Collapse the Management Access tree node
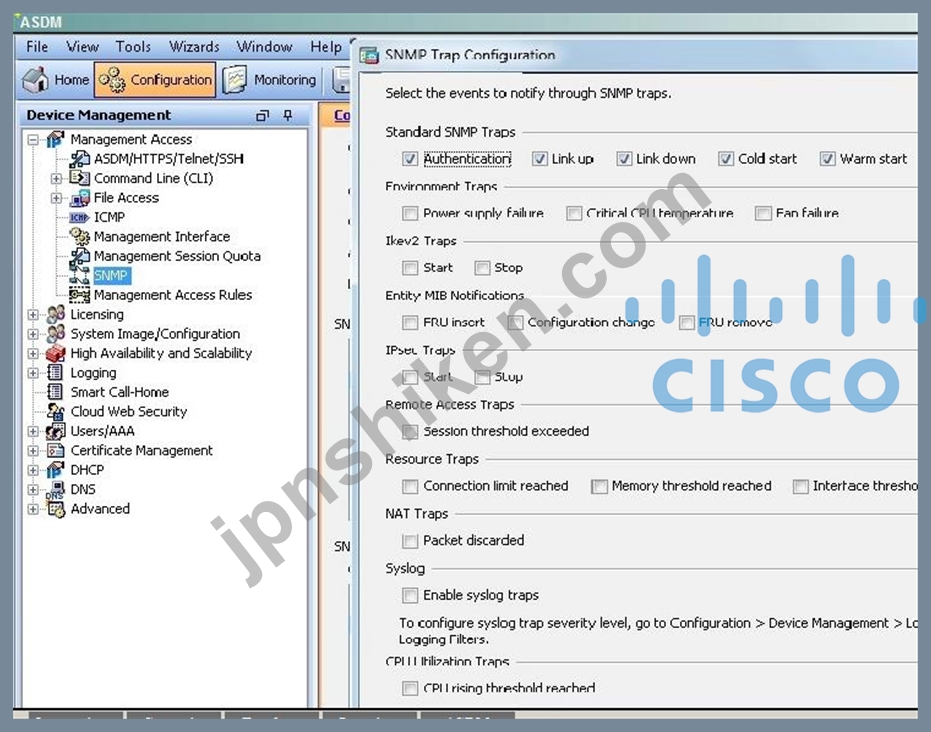931x732 pixels. pos(33,140)
